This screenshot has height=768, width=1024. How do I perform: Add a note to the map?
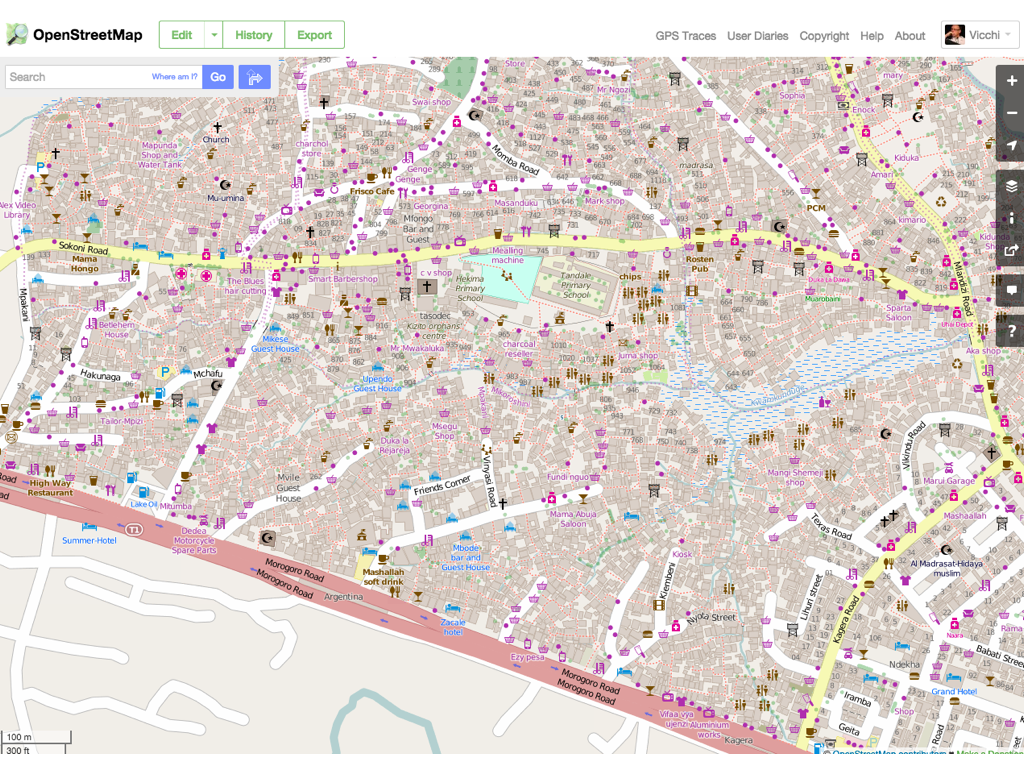[x=1012, y=290]
